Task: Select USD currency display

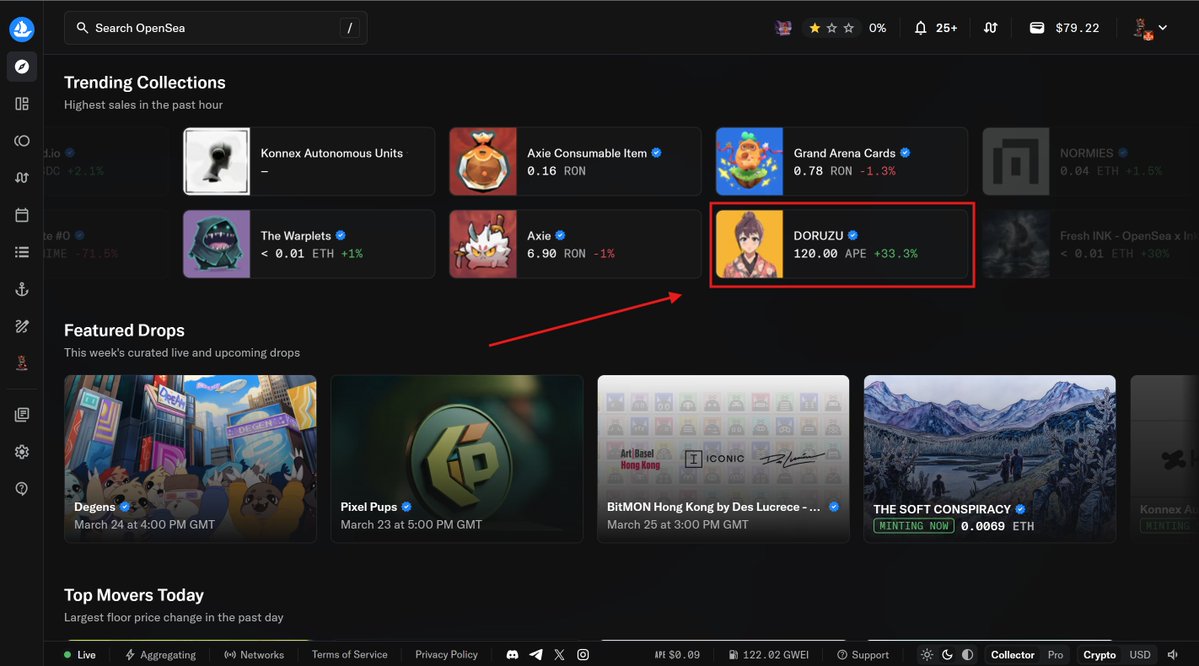Action: [x=1139, y=655]
